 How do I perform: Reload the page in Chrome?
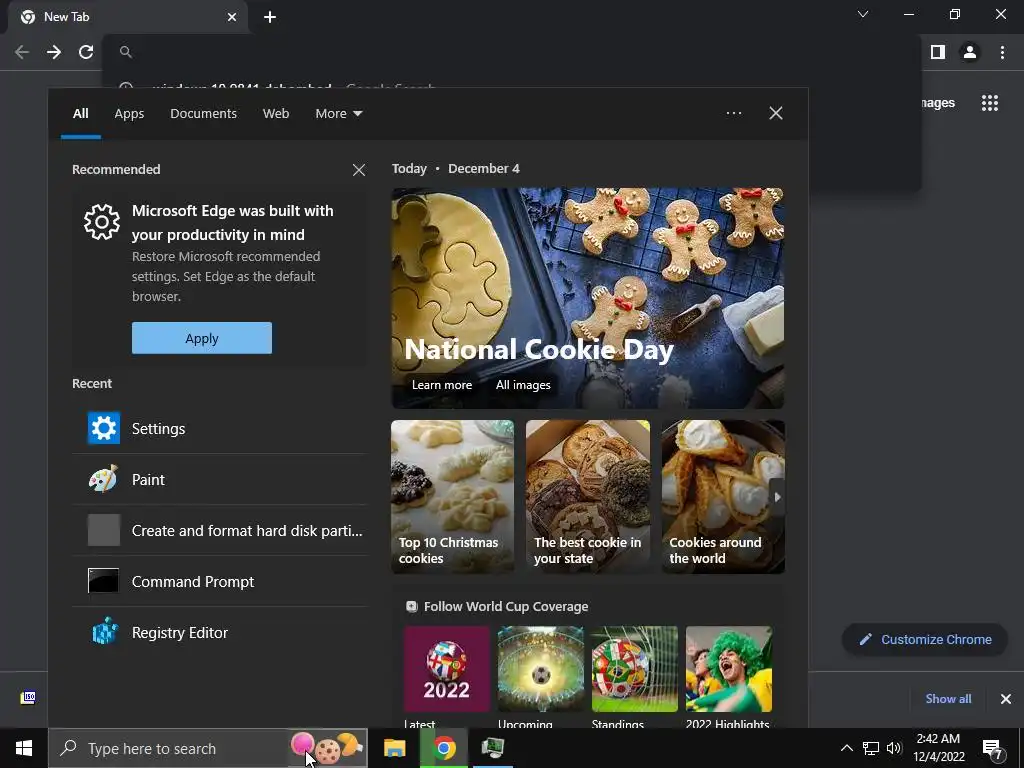tap(86, 52)
